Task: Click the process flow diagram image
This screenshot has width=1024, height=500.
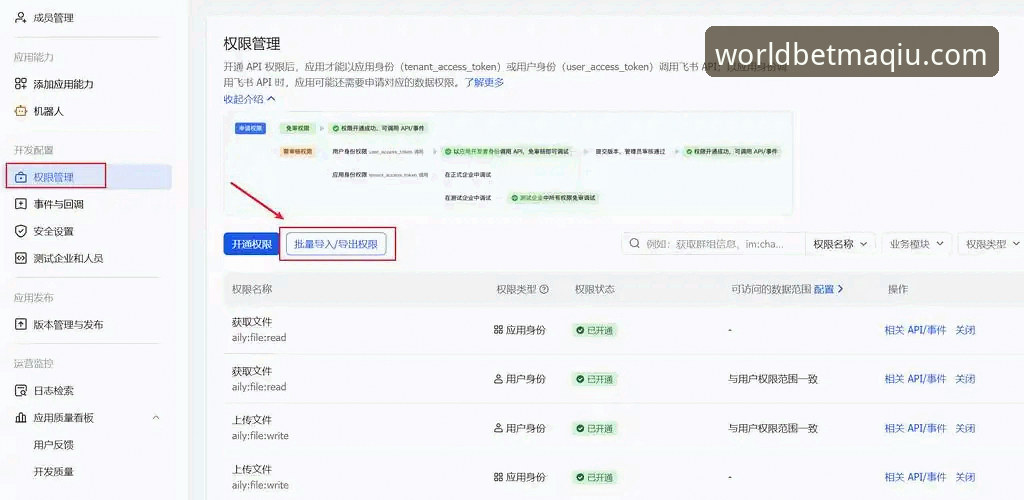Action: point(508,163)
